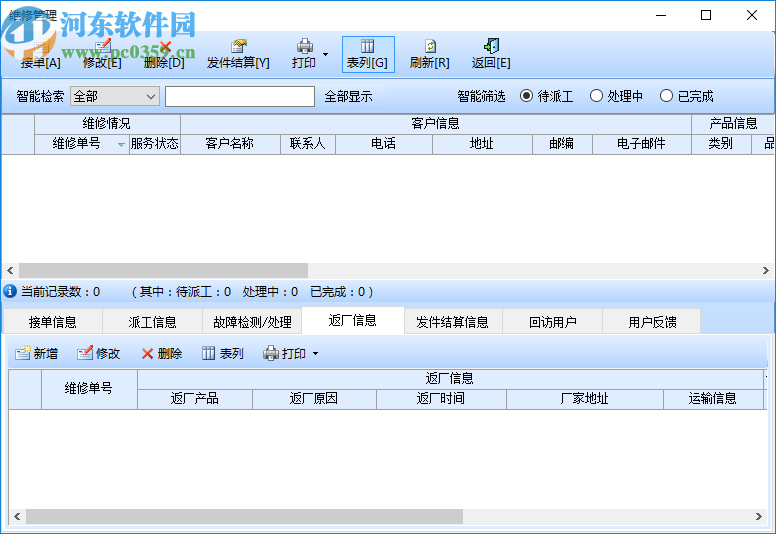Click the 返回[E] exit icon
Image resolution: width=776 pixels, height=534 pixels.
(491, 46)
